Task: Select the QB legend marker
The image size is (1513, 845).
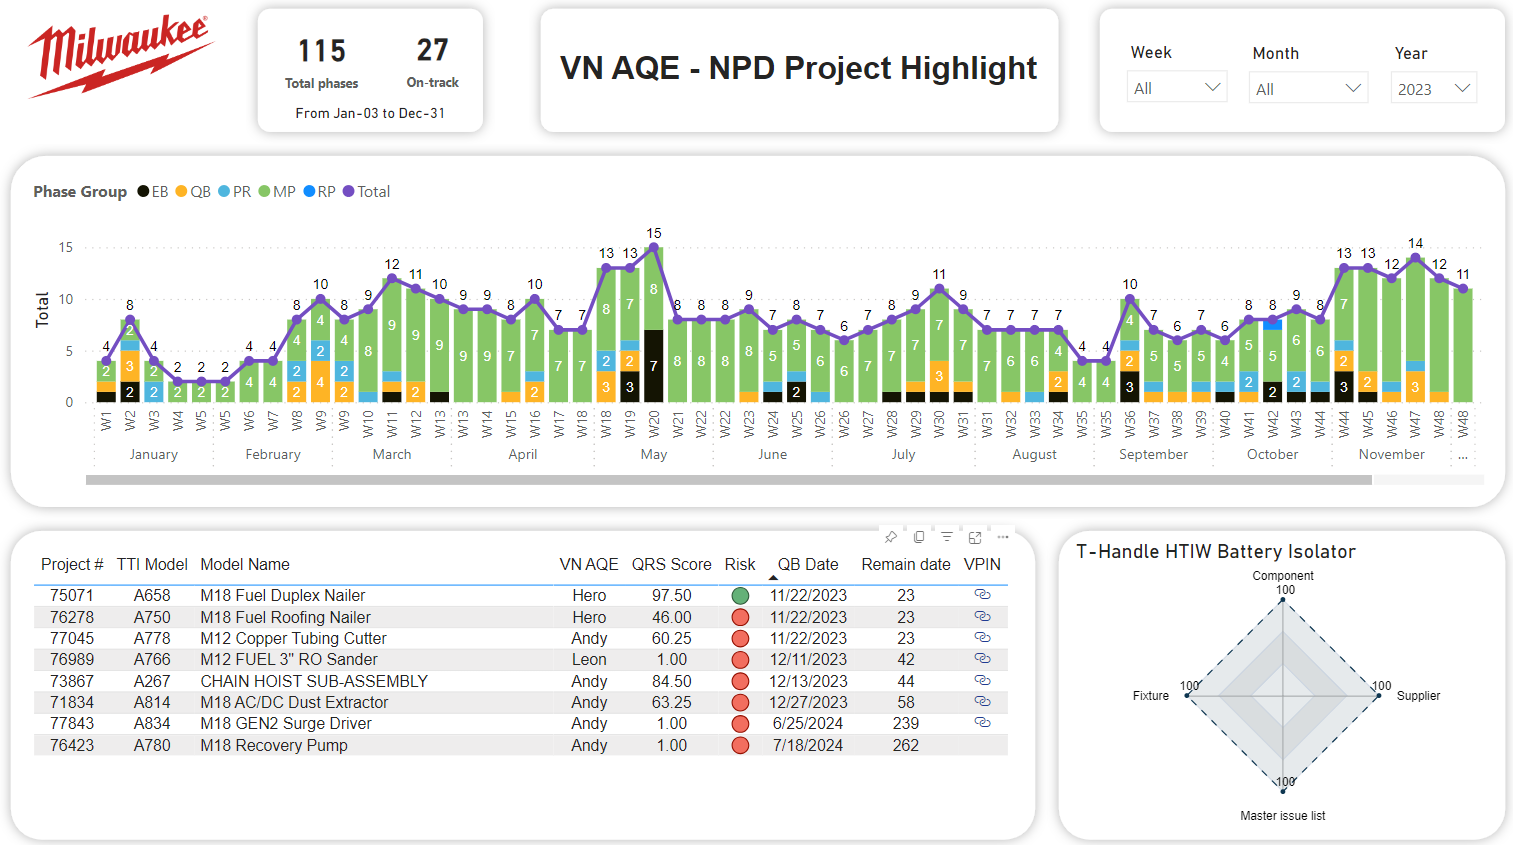Action: 181,191
